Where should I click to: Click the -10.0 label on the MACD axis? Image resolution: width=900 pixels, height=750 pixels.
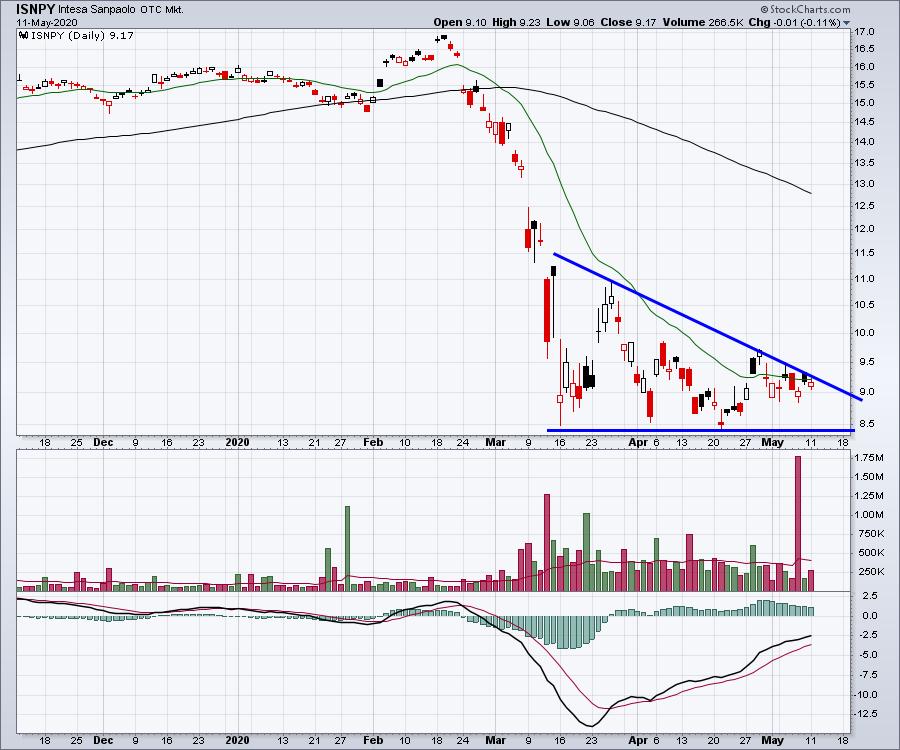click(x=866, y=694)
